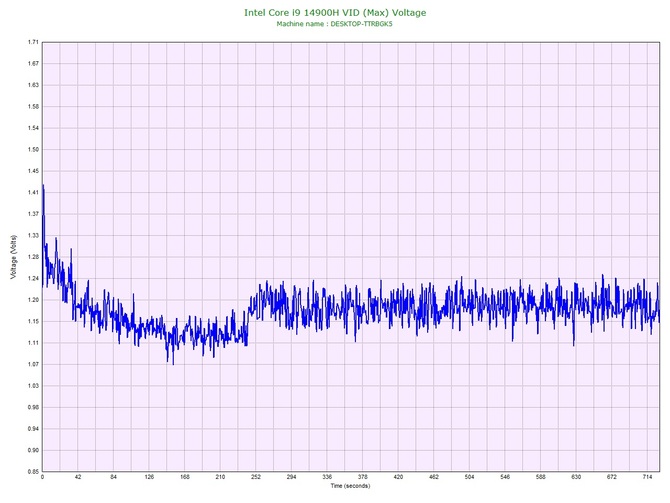
Task: Click the chart title 'Intel Core i9 14900H VID (Max) Voltage'
Action: (x=335, y=12)
